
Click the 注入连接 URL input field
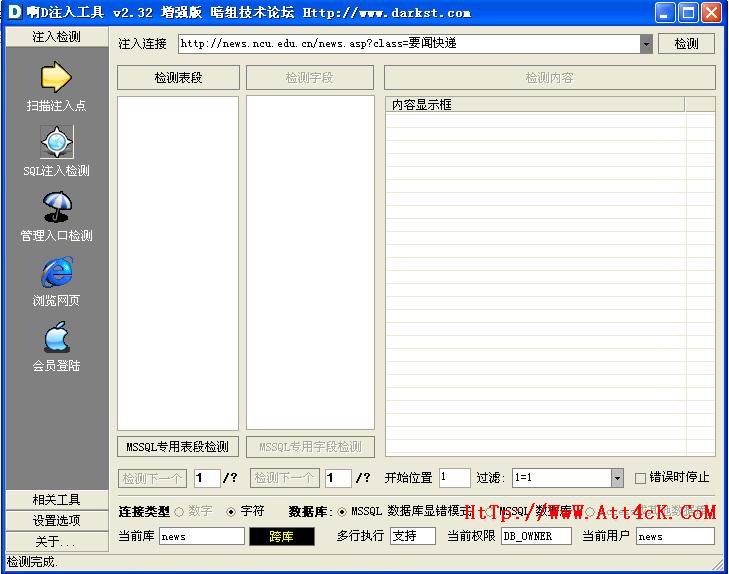pos(409,44)
